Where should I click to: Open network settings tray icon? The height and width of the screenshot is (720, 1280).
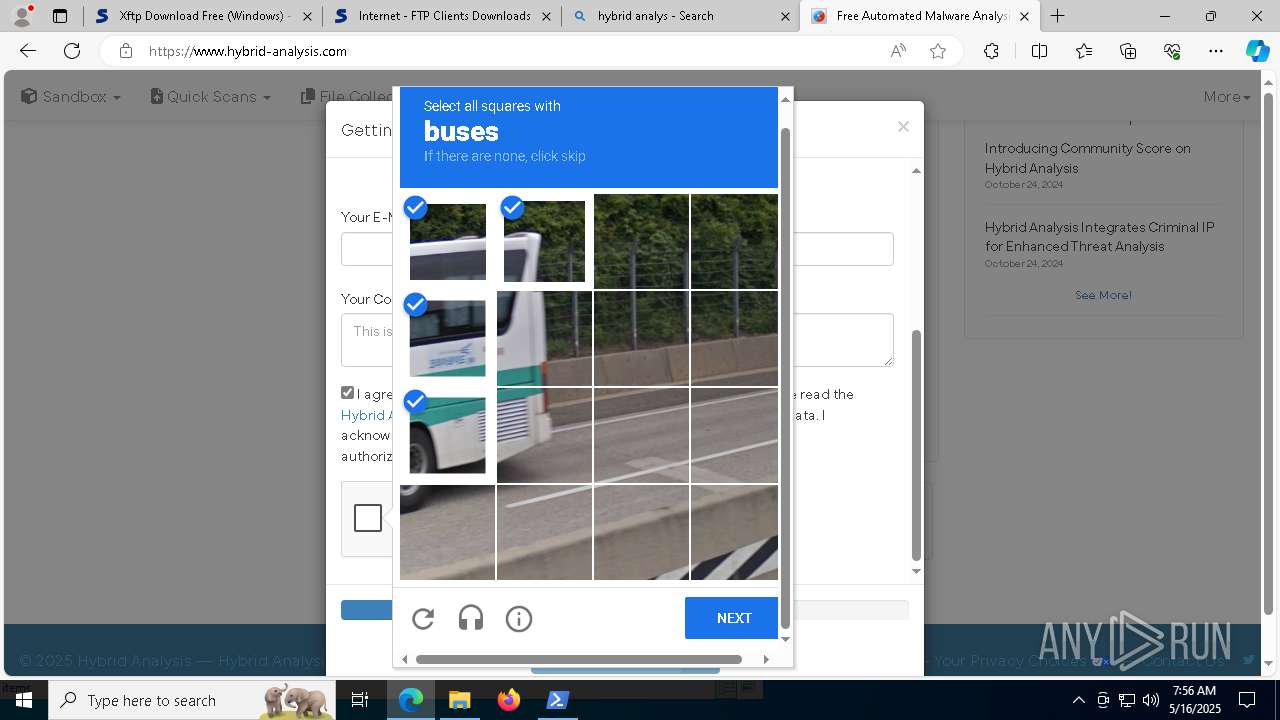[x=1127, y=700]
